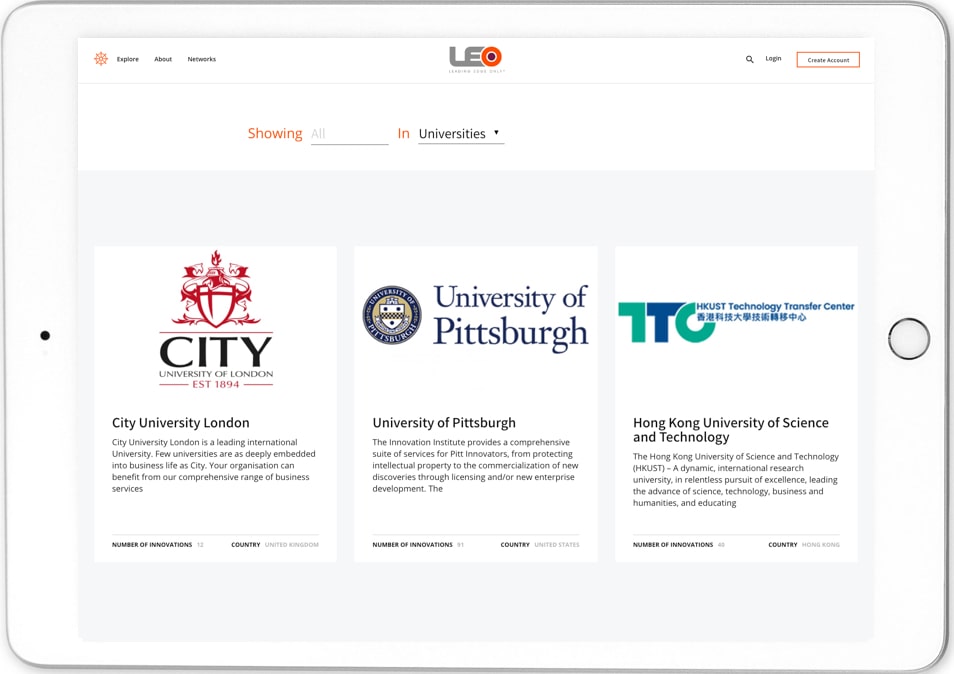Screen dimensions: 954x674
Task: Open the HKUST Technology Transfer Center logo
Action: [736, 321]
